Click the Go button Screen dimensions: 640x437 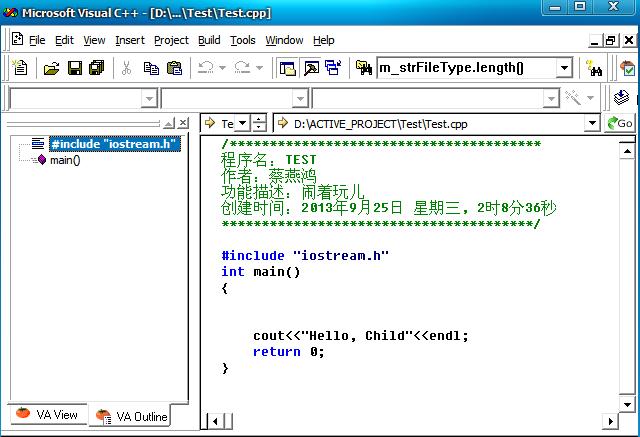pos(620,123)
